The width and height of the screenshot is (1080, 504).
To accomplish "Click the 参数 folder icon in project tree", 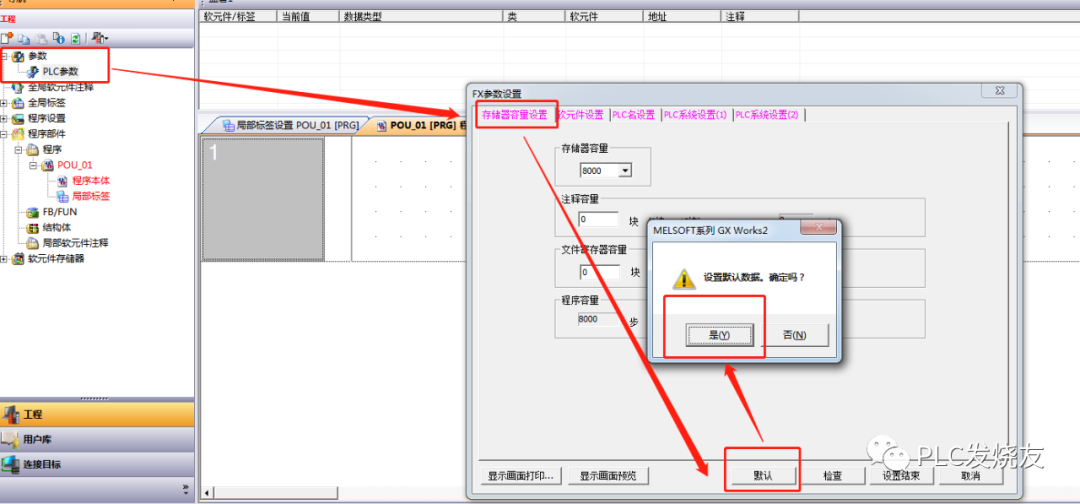I will pyautogui.click(x=19, y=56).
